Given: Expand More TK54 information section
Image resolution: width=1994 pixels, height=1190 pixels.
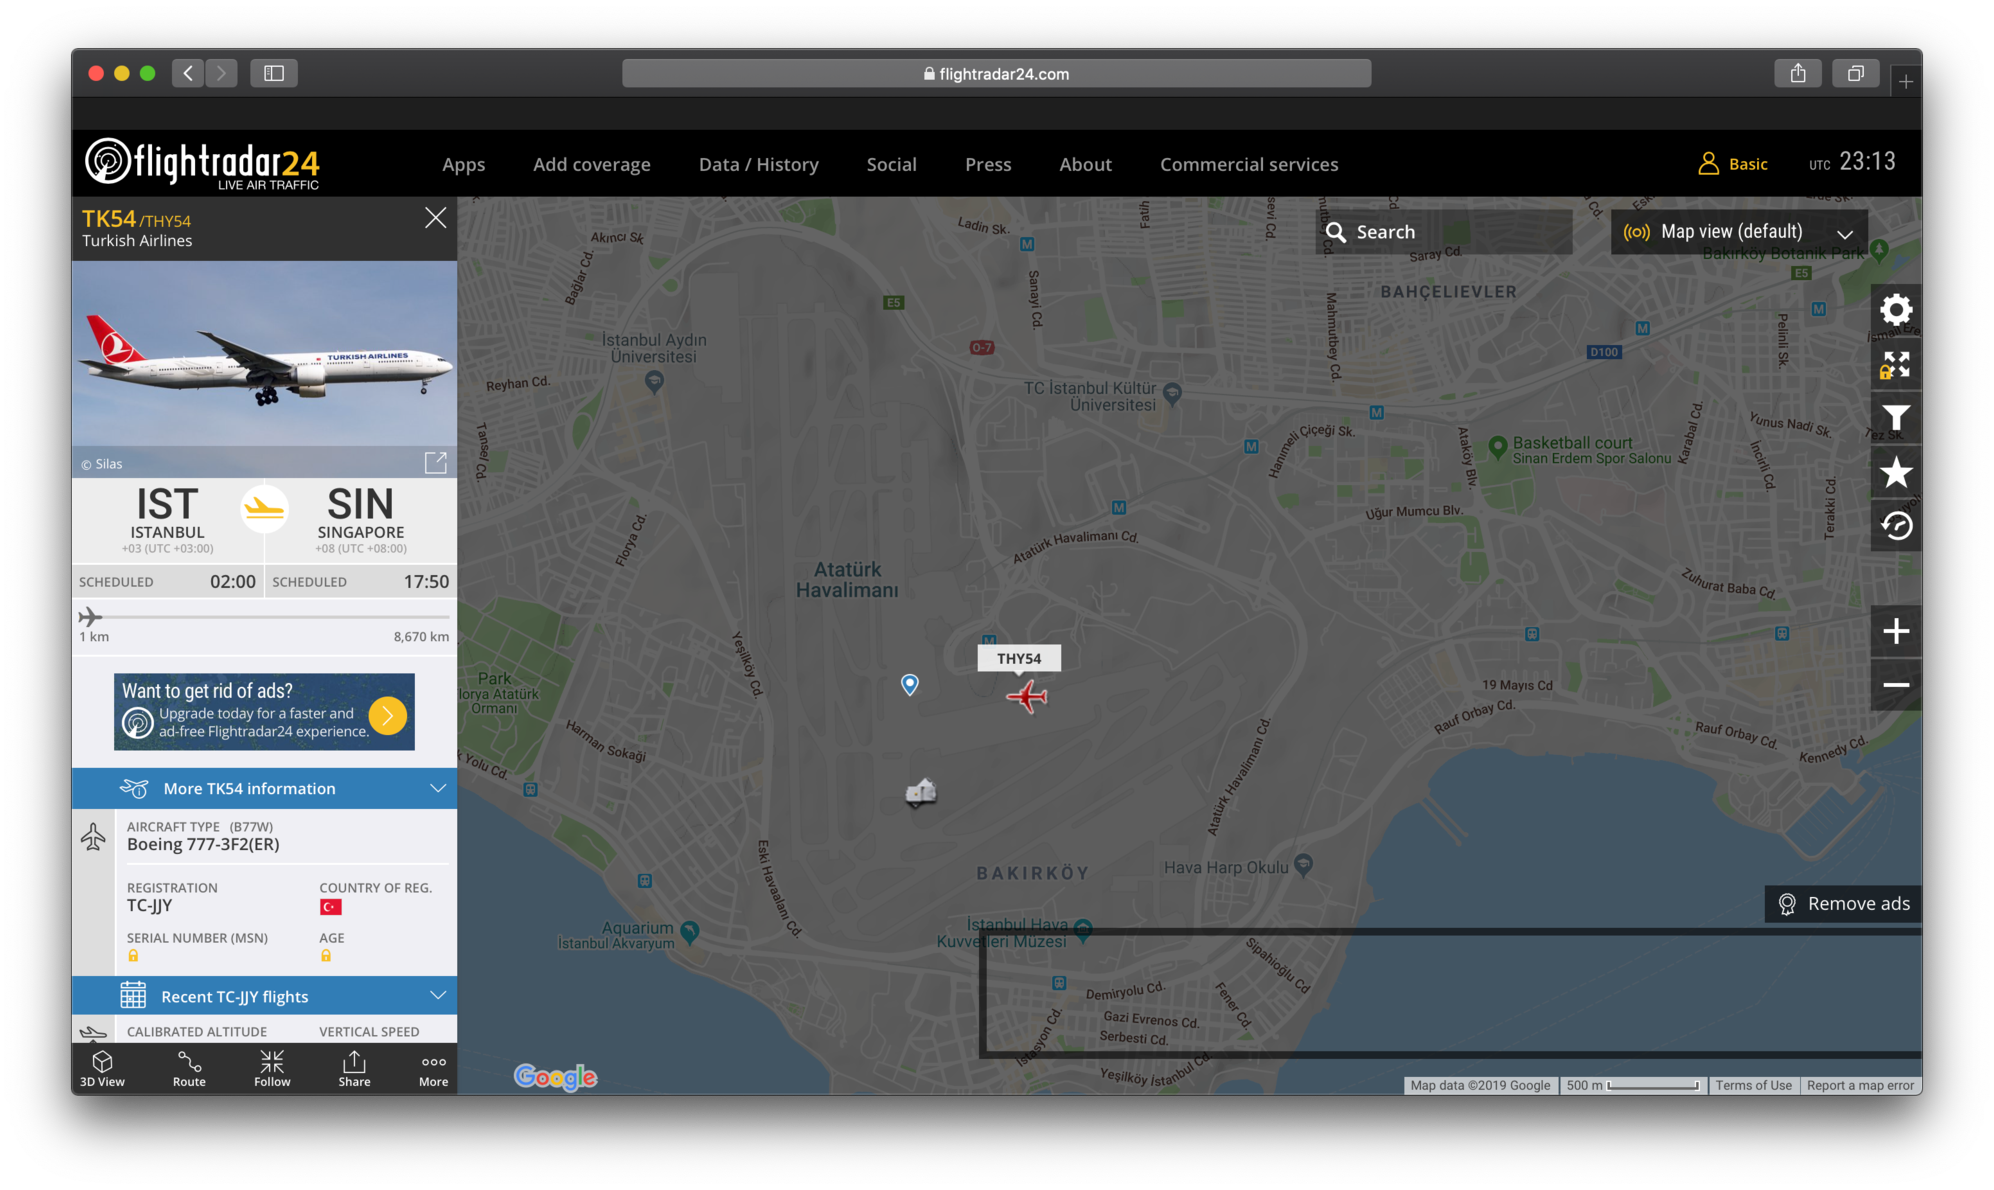Looking at the screenshot, I should (264, 788).
